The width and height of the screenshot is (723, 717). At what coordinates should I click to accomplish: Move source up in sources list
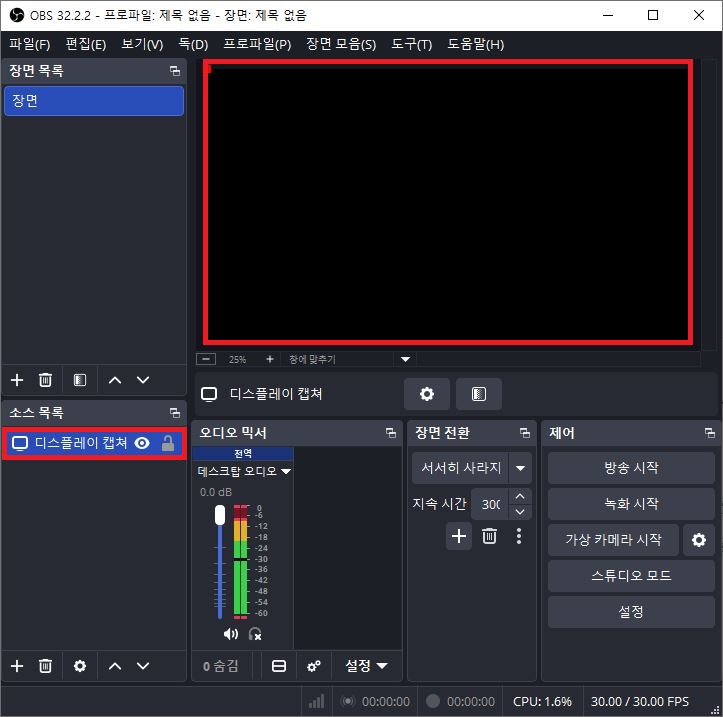[x=115, y=666]
